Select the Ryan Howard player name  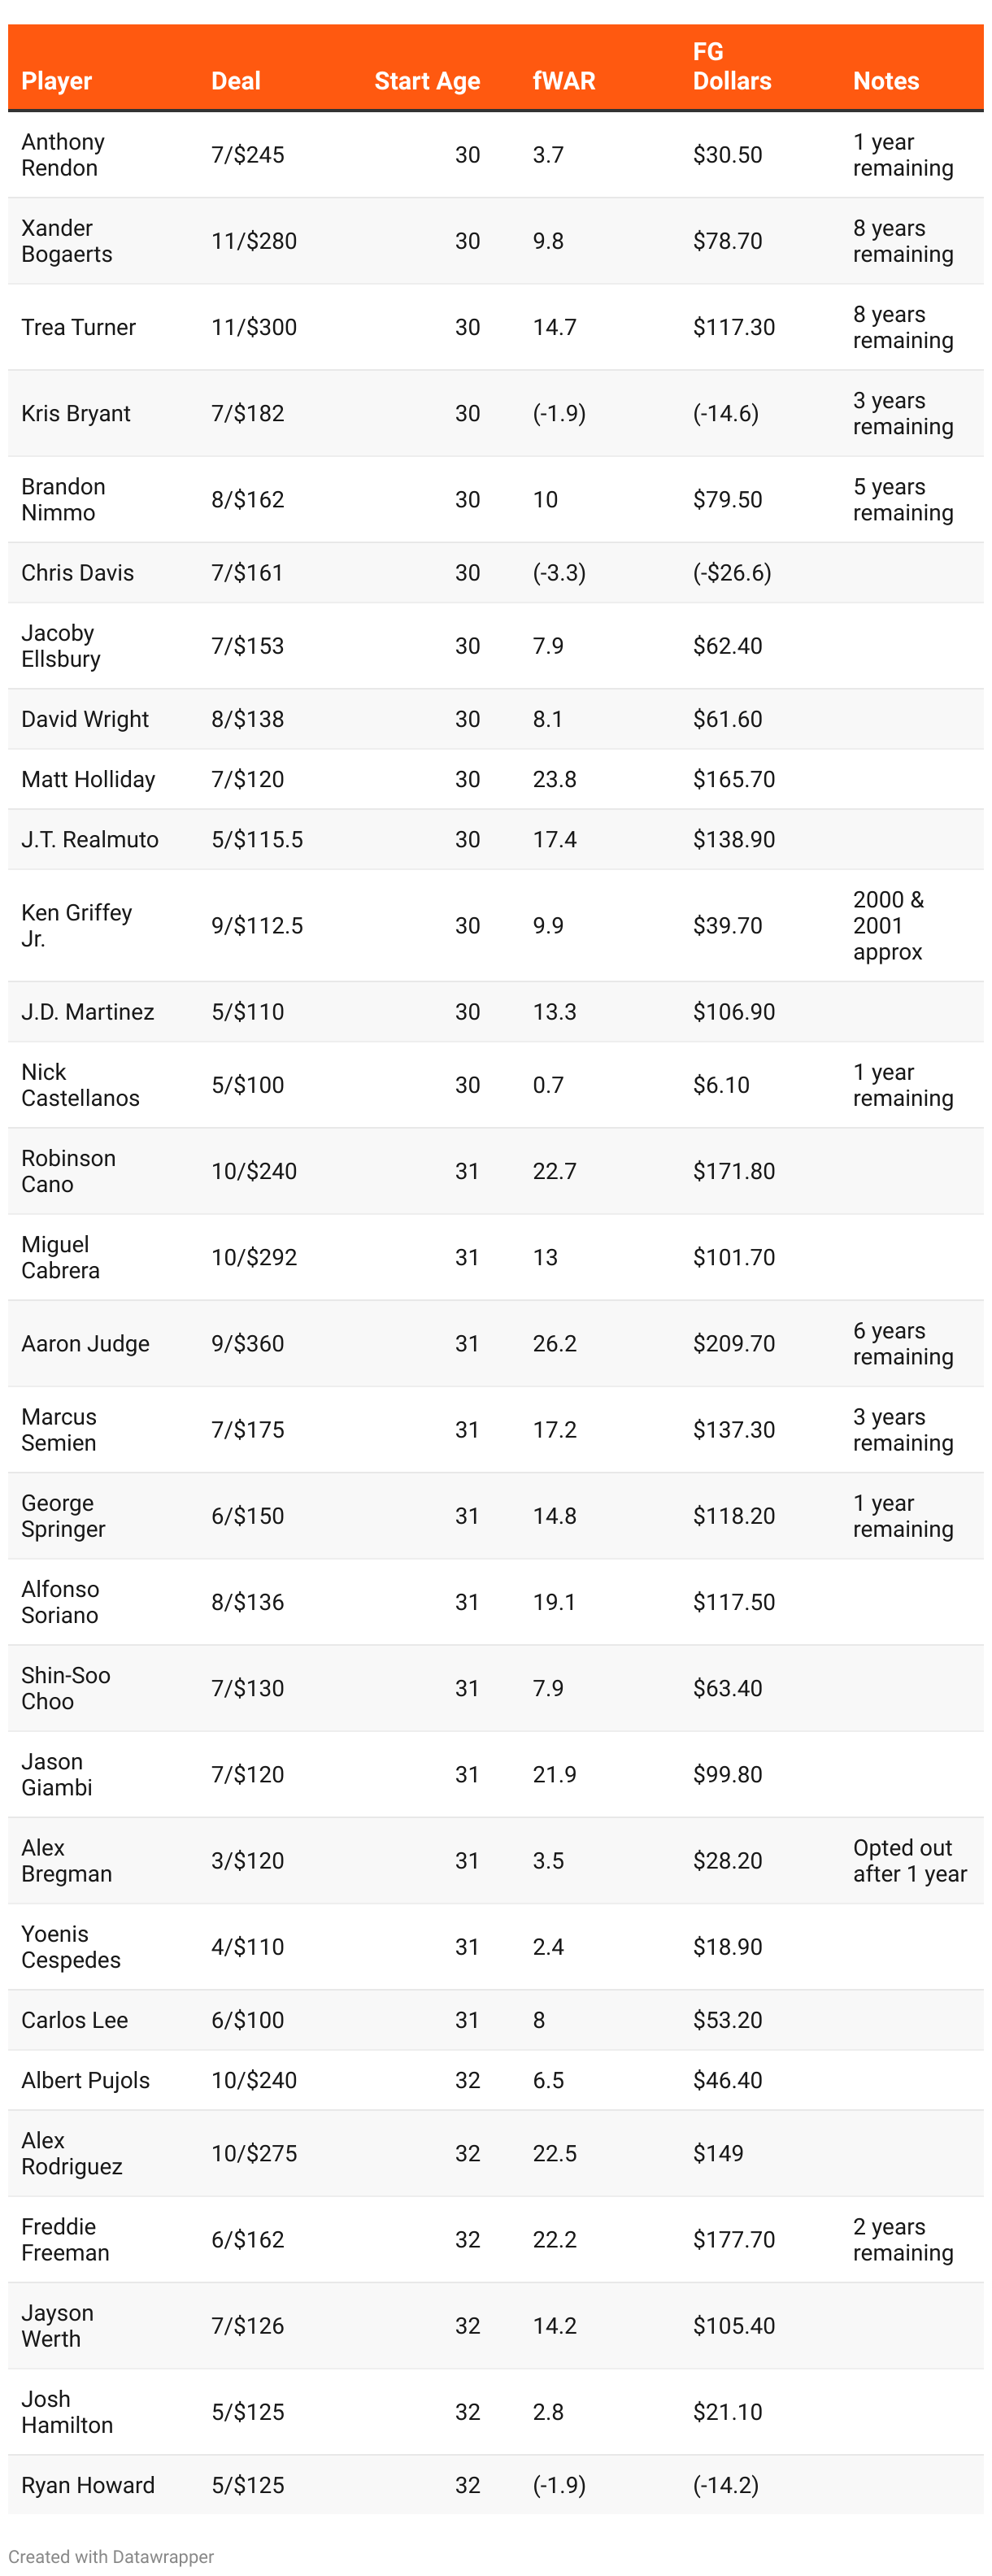click(x=88, y=2484)
